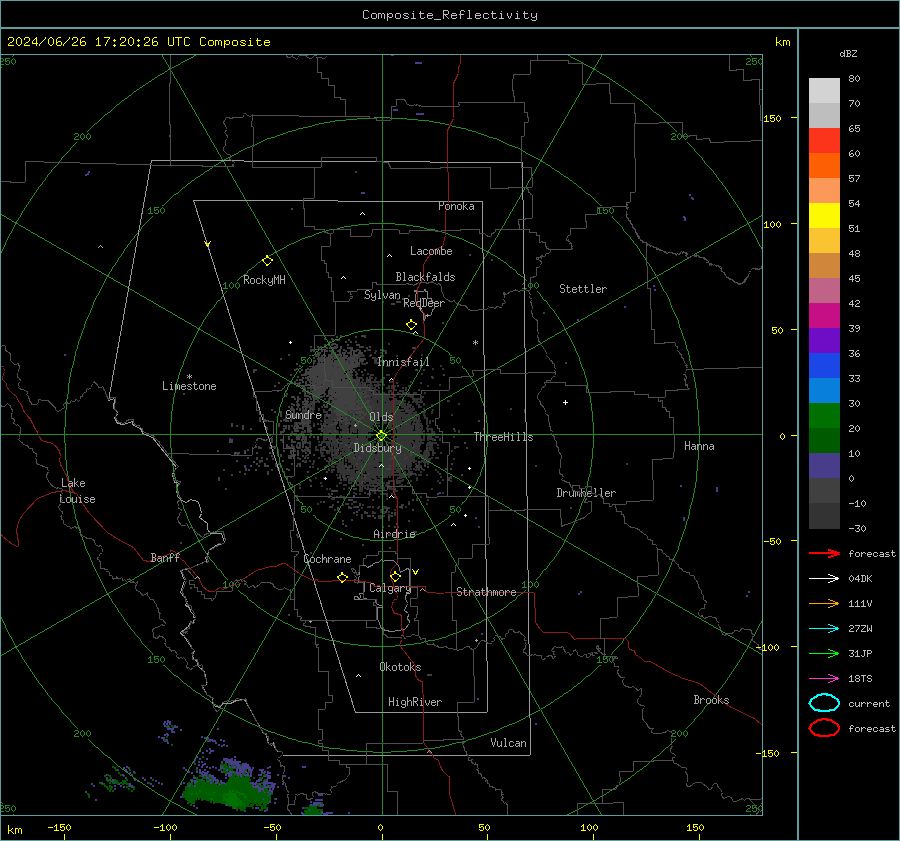Screen dimensions: 900x841
Task: Click the Okotoks label
Action: pyautogui.click(x=400, y=667)
